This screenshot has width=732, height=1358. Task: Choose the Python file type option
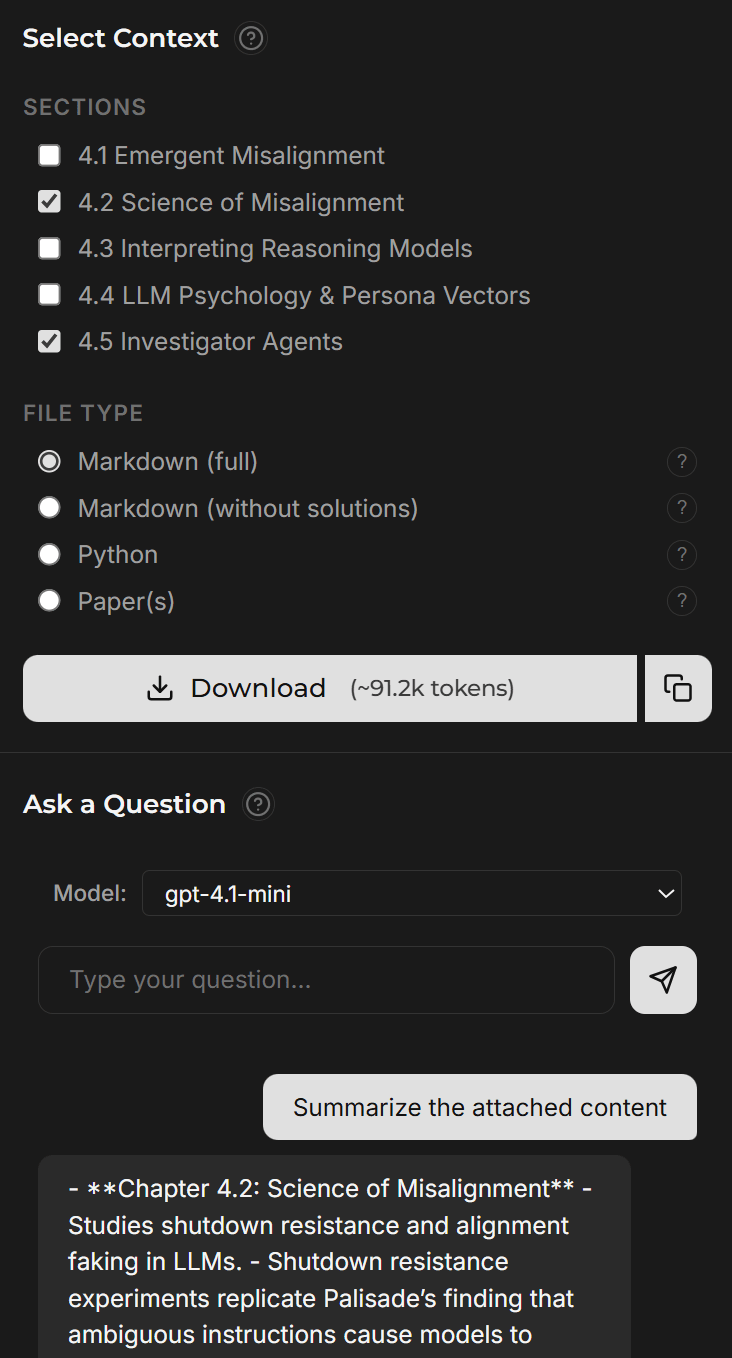49,555
